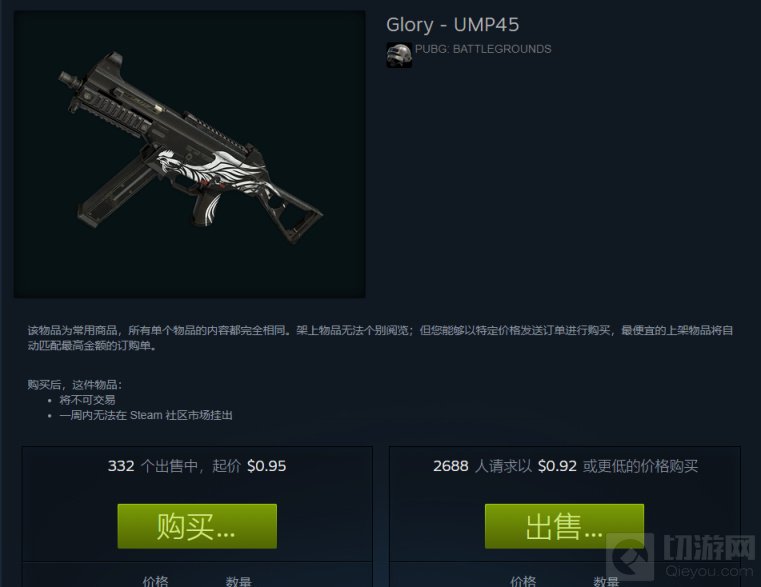
Task: Click the 2688 buy requests count
Action: pos(450,466)
